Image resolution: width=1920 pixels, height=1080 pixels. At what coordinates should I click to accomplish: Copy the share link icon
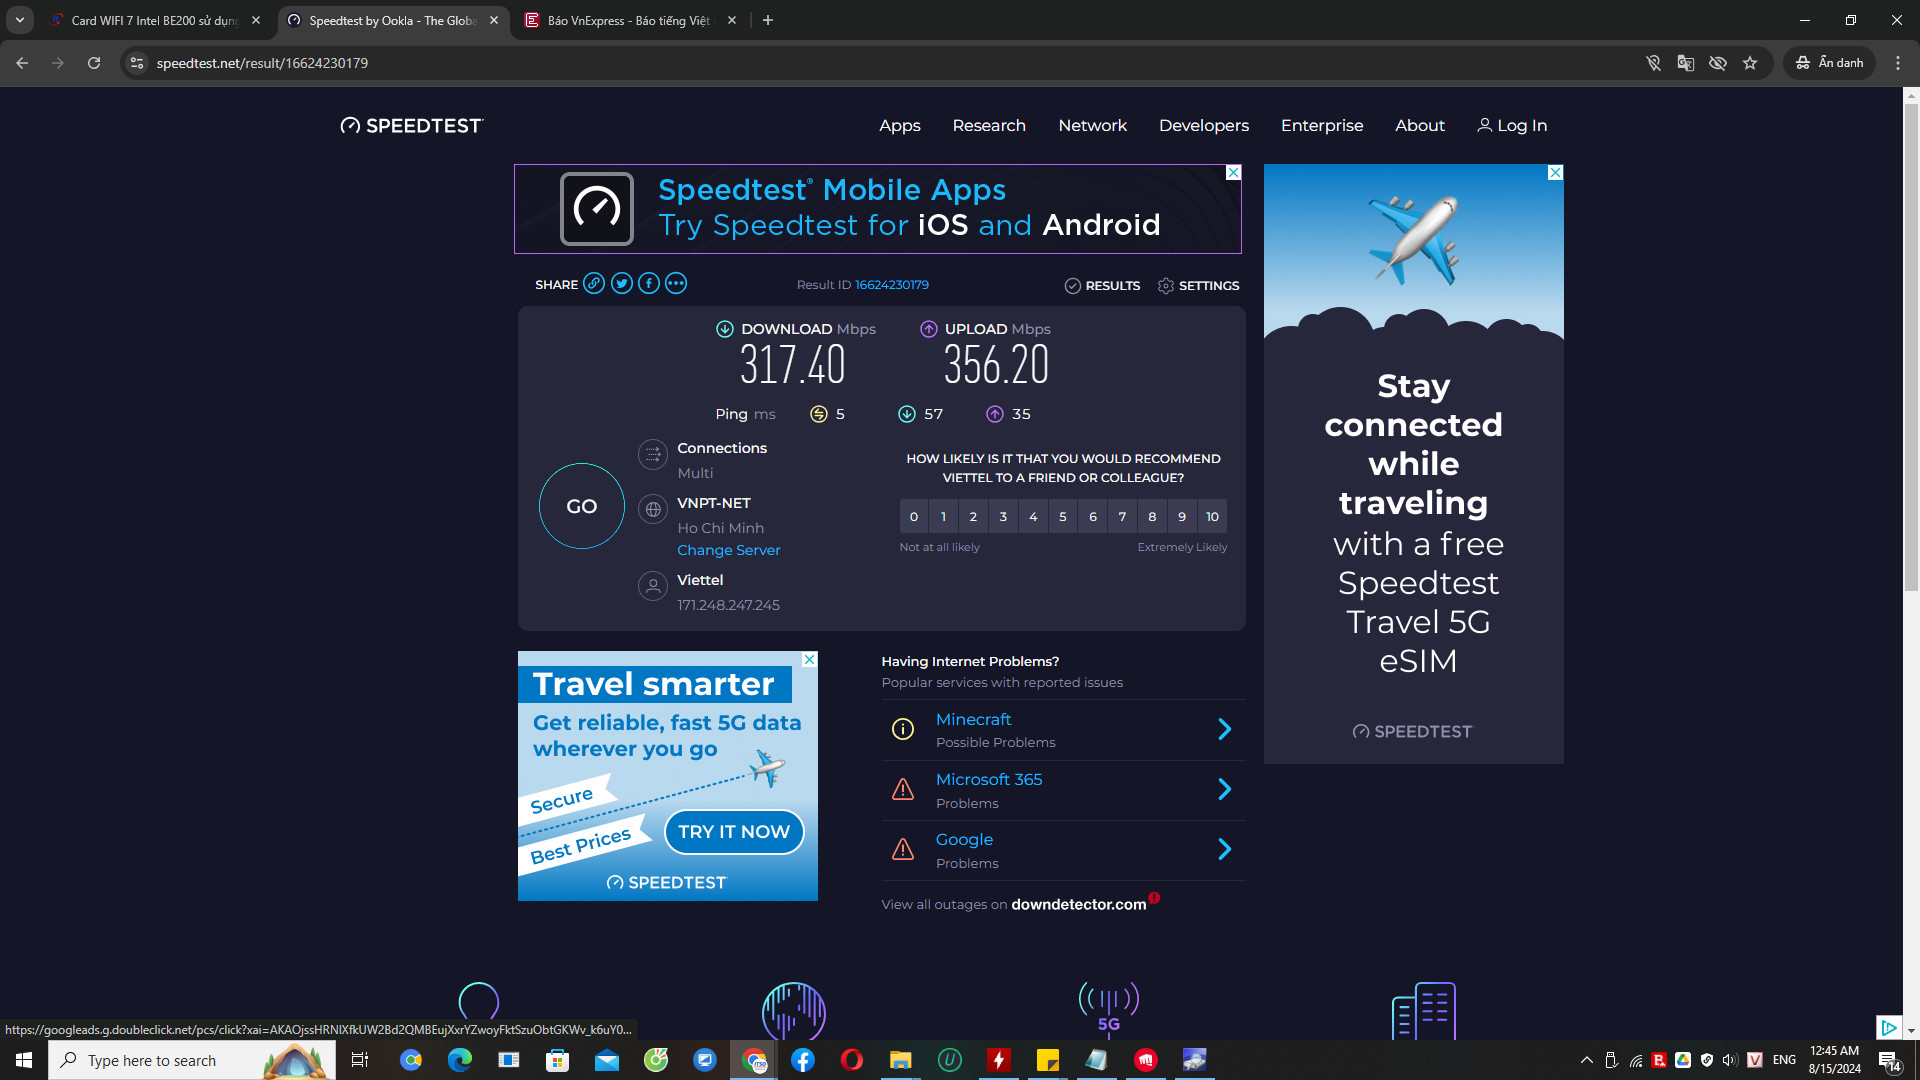tap(594, 284)
